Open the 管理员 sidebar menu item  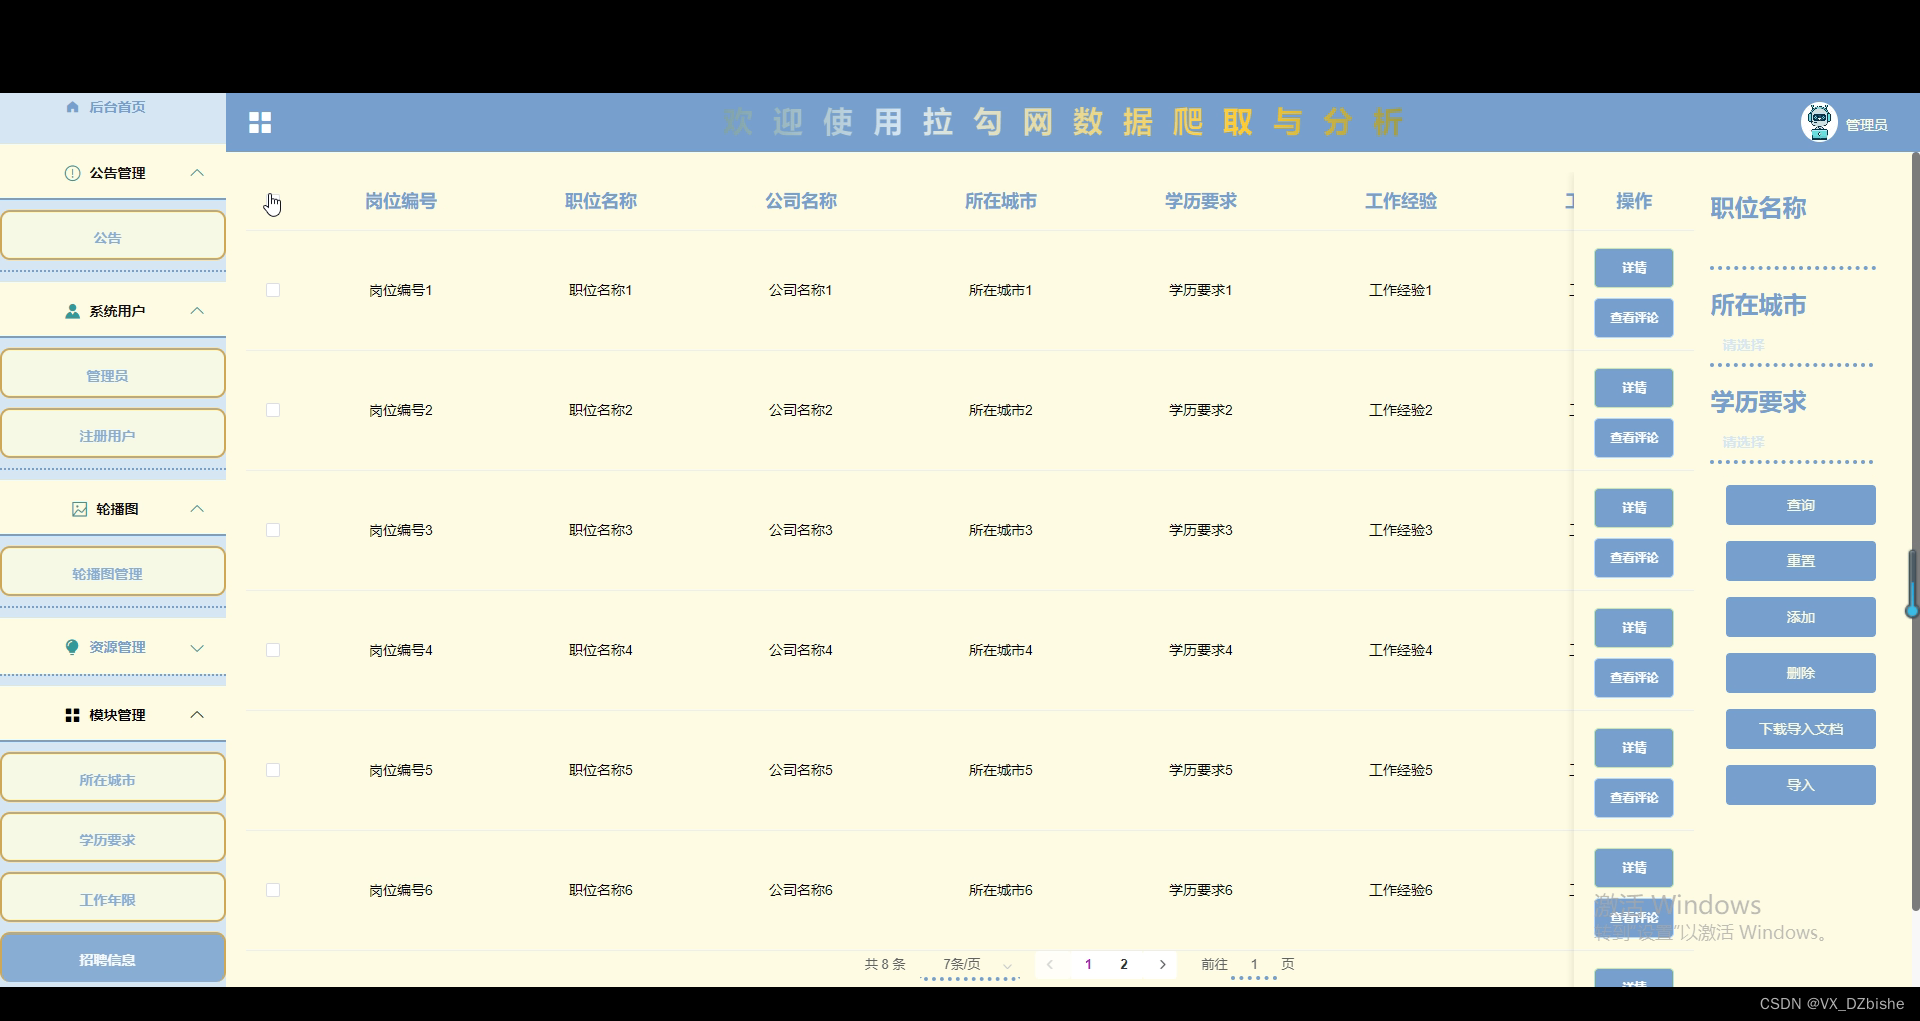[x=113, y=375]
